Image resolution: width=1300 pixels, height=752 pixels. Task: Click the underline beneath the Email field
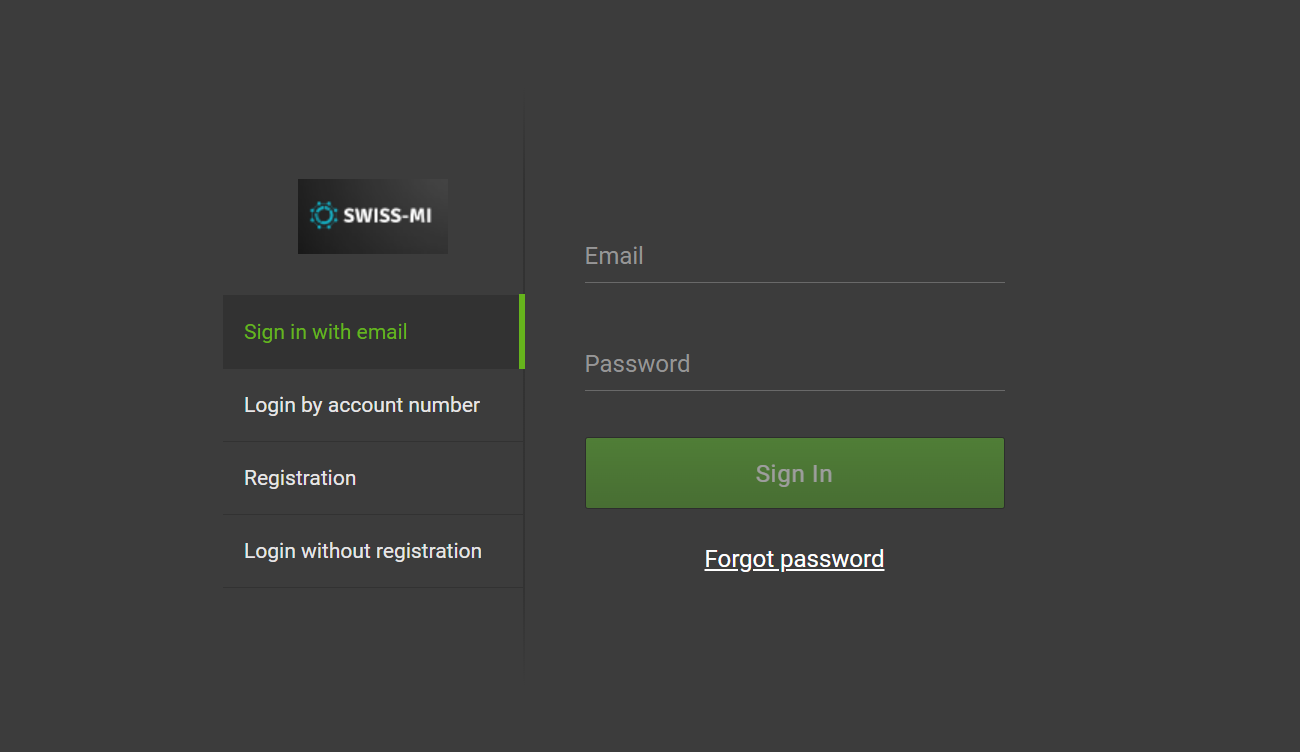coord(794,283)
